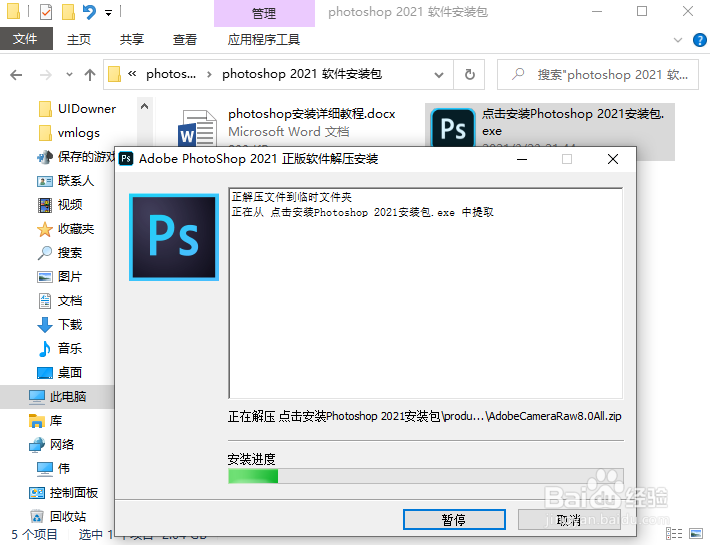Switch to the 查看 ribbon tab
Image resolution: width=710 pixels, height=545 pixels.
[x=185, y=40]
